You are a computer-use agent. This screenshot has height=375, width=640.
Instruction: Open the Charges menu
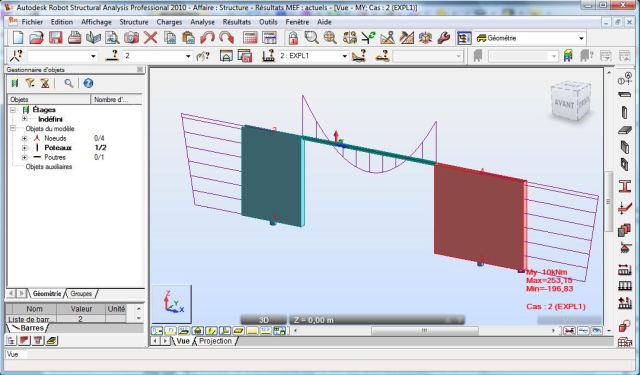point(169,22)
